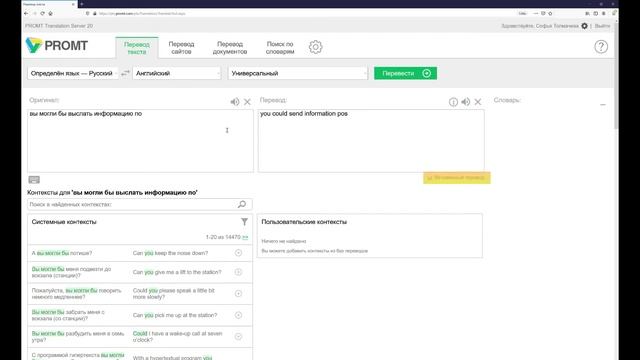Click the context search magnifier icon

click(x=242, y=204)
